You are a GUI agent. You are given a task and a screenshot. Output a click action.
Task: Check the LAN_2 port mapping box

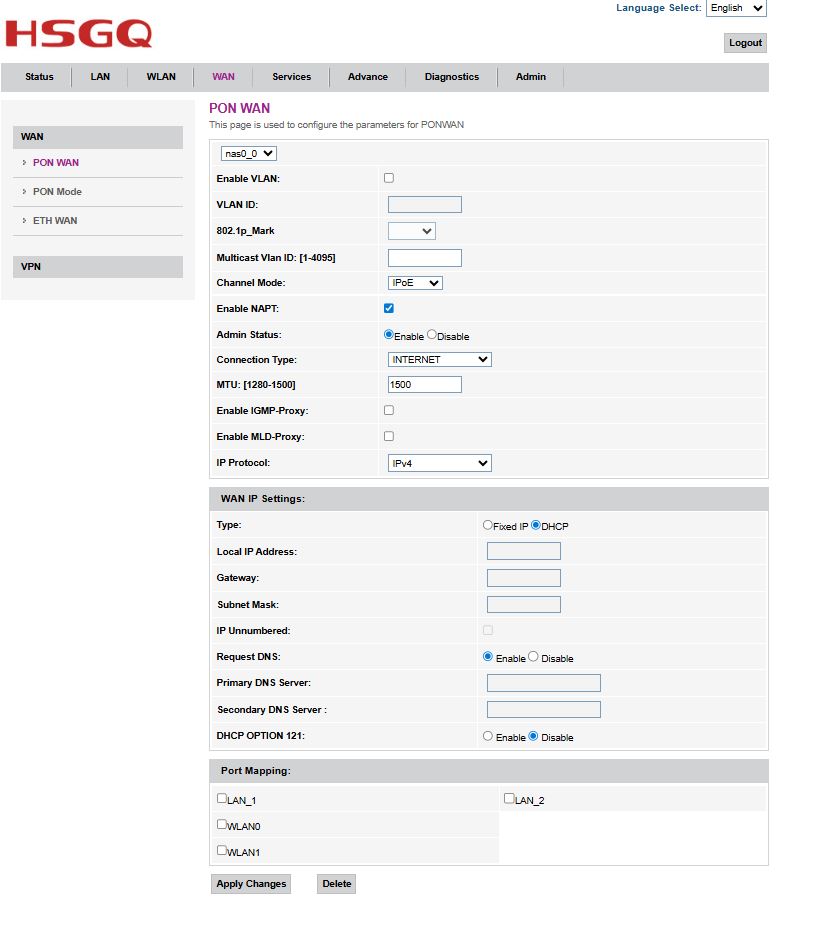click(509, 799)
